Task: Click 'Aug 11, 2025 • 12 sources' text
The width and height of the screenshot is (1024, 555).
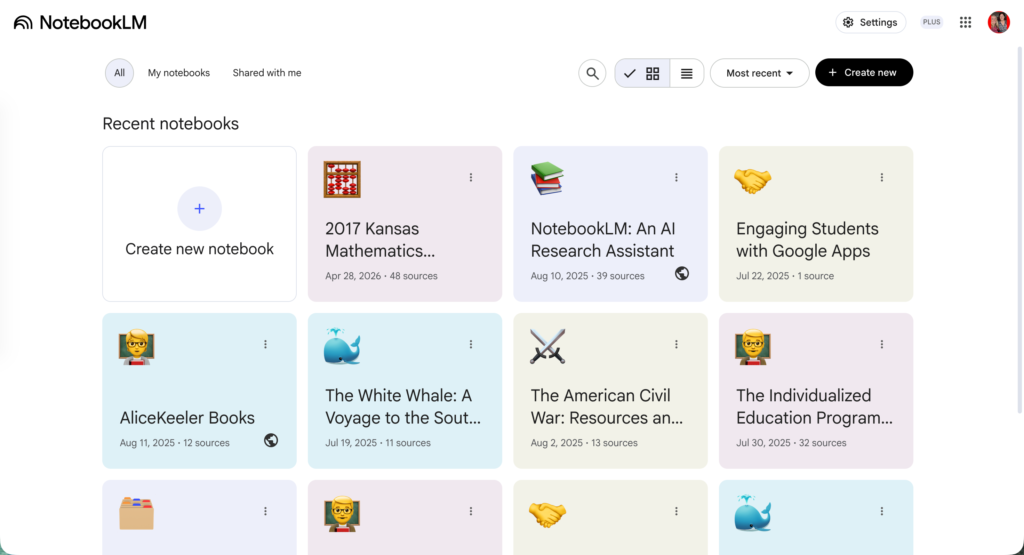Action: click(x=174, y=443)
